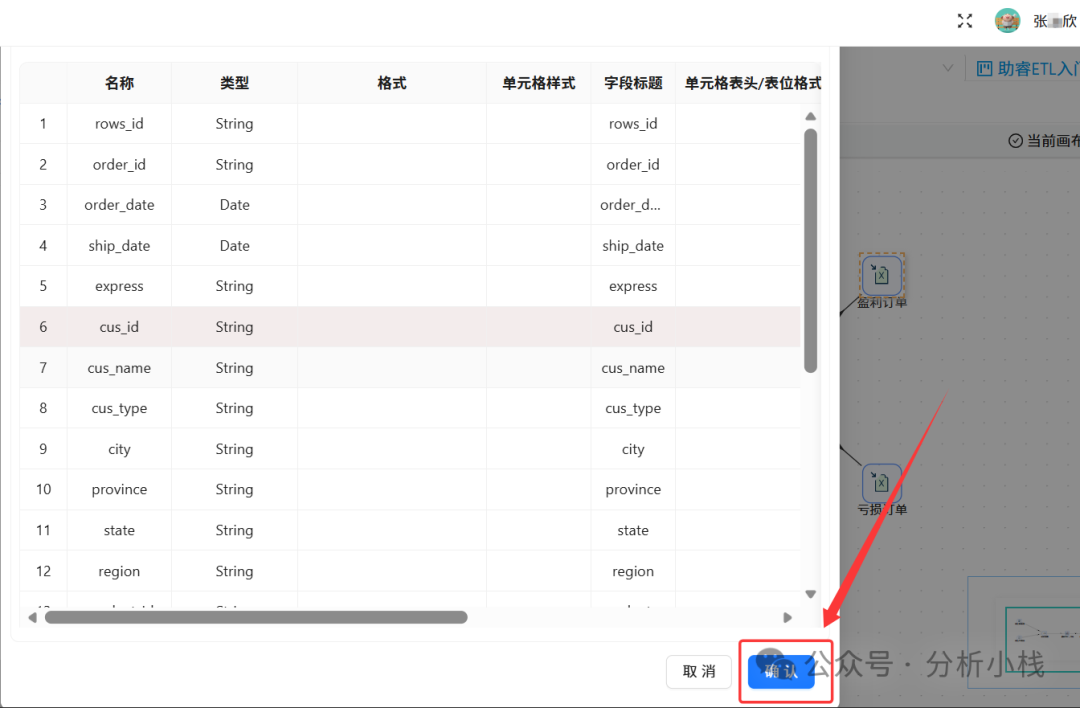
Task: Click row number 12
Action: coord(43,571)
